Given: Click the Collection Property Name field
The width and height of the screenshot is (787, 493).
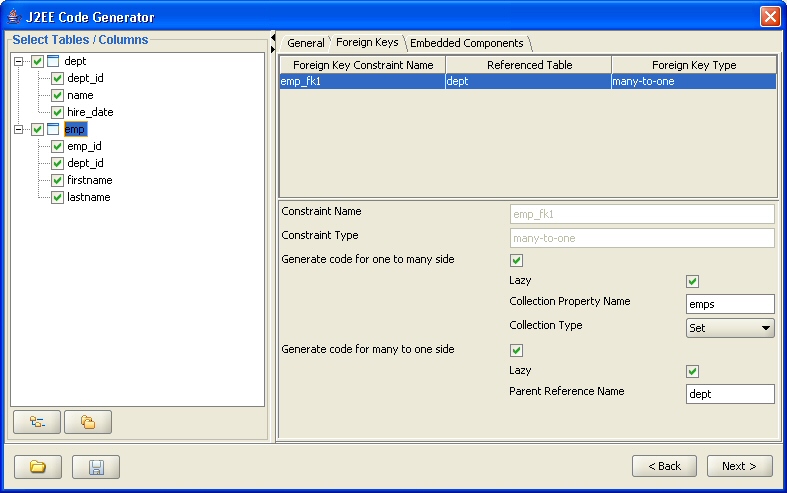Looking at the screenshot, I should pos(730,304).
